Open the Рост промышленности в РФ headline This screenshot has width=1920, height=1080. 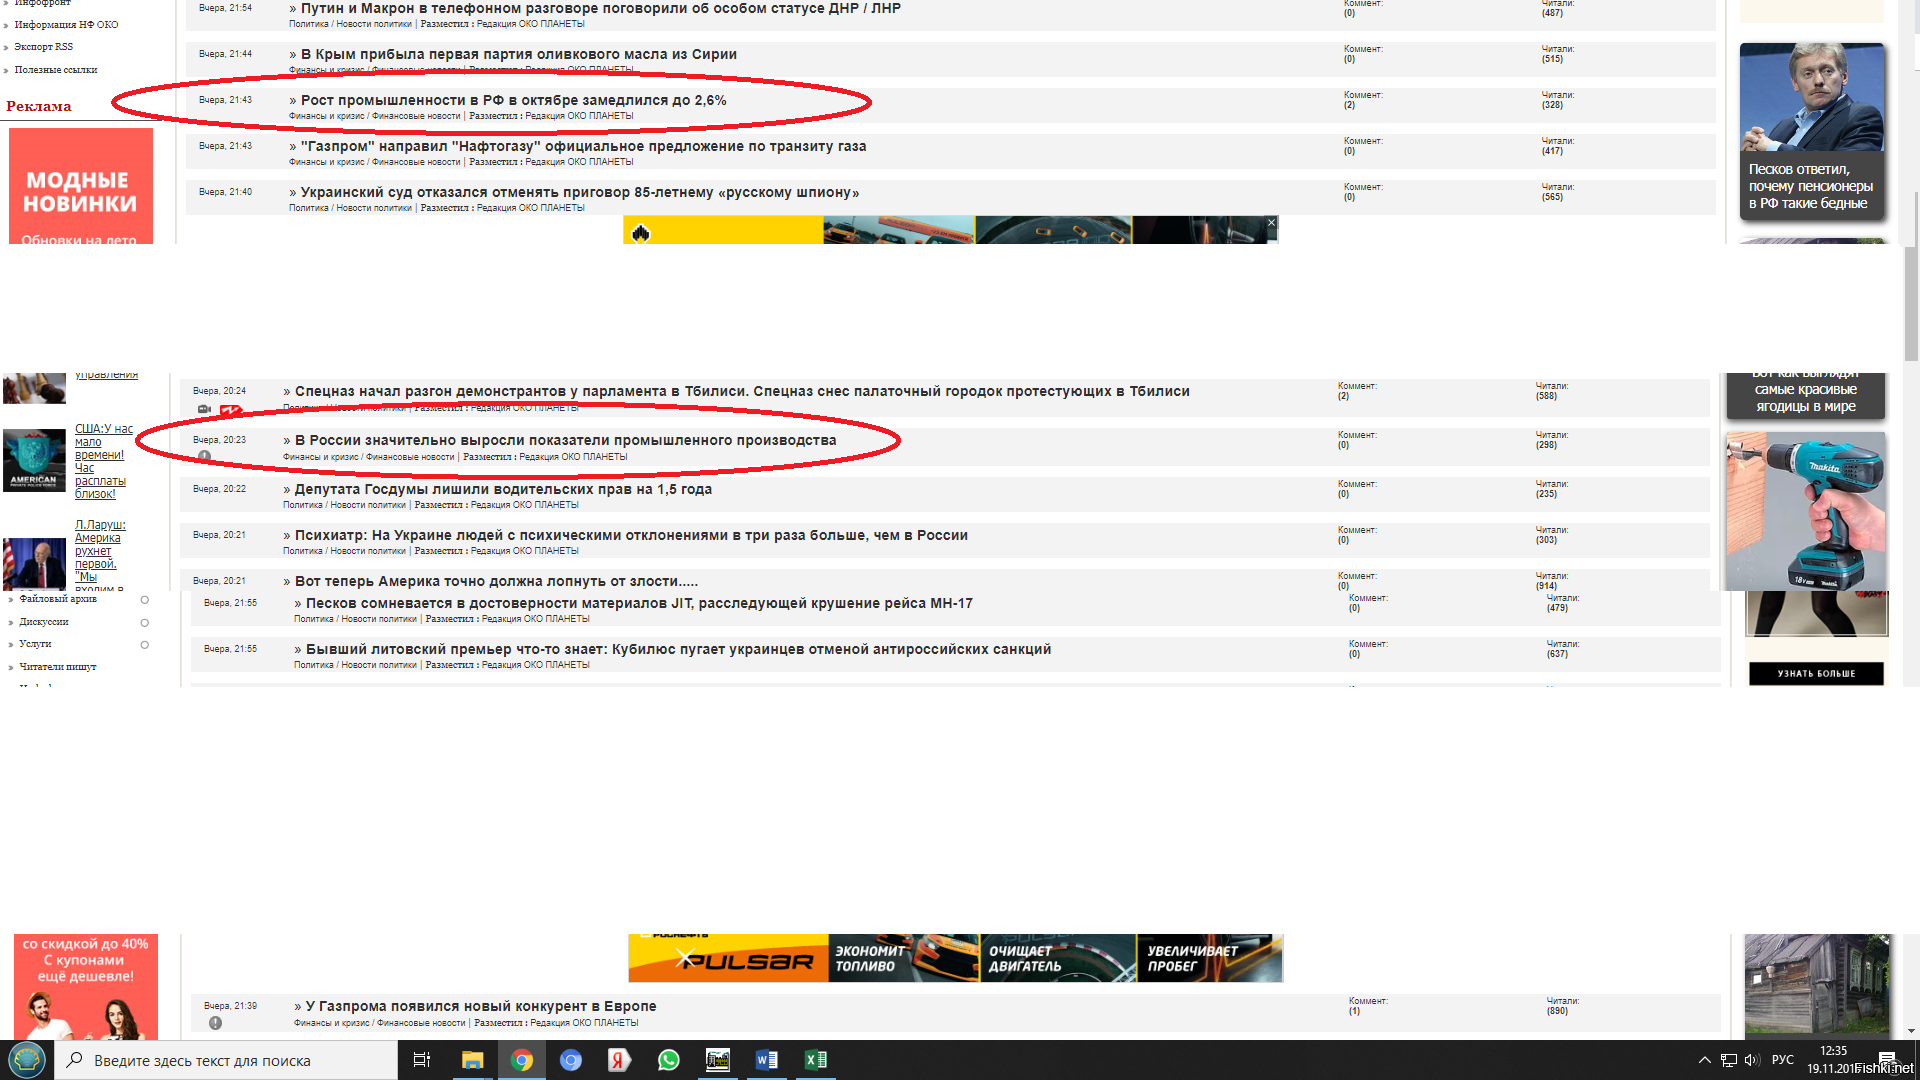click(514, 100)
